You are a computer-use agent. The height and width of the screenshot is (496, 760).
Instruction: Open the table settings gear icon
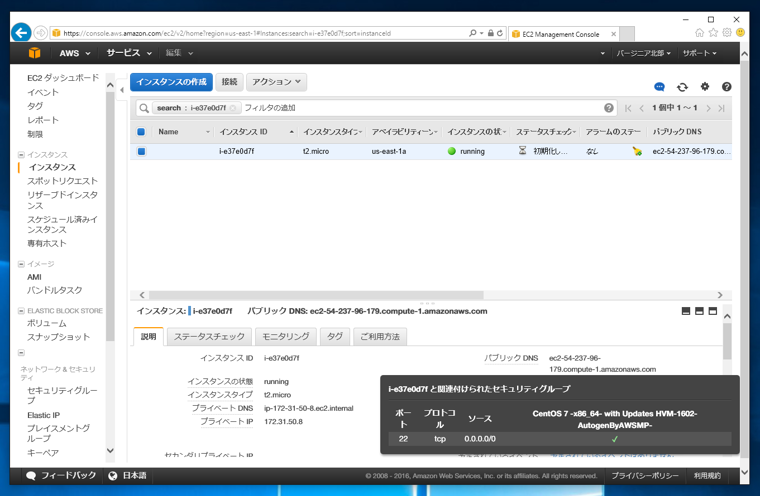[x=705, y=86]
